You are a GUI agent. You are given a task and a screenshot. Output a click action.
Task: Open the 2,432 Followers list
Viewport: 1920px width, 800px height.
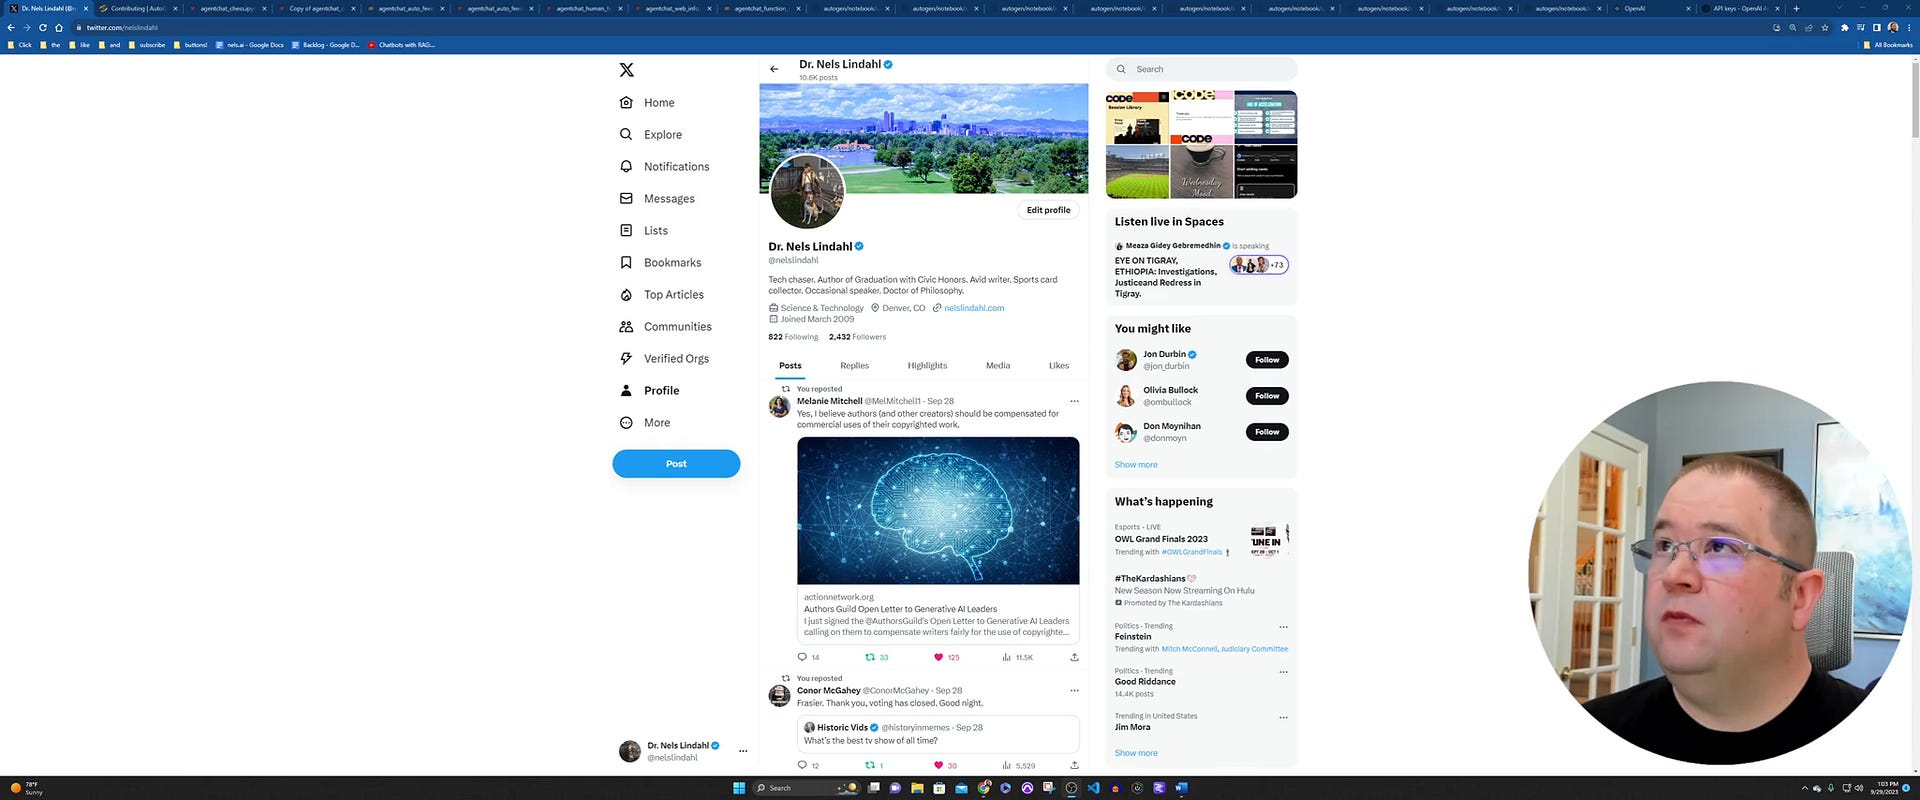click(x=857, y=337)
